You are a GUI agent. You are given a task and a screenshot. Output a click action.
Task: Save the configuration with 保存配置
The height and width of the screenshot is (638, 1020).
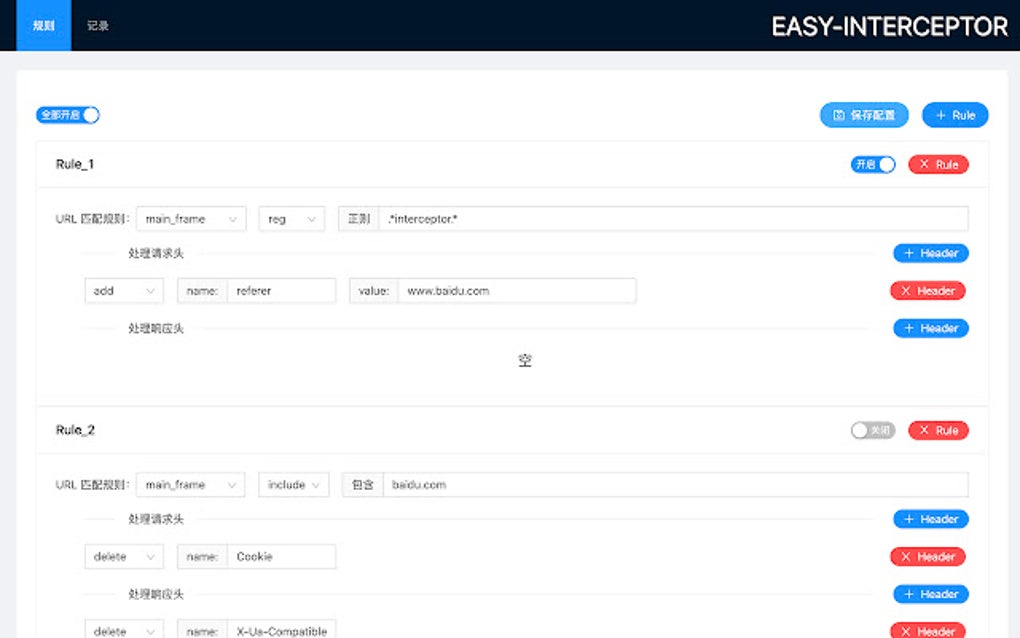point(866,115)
